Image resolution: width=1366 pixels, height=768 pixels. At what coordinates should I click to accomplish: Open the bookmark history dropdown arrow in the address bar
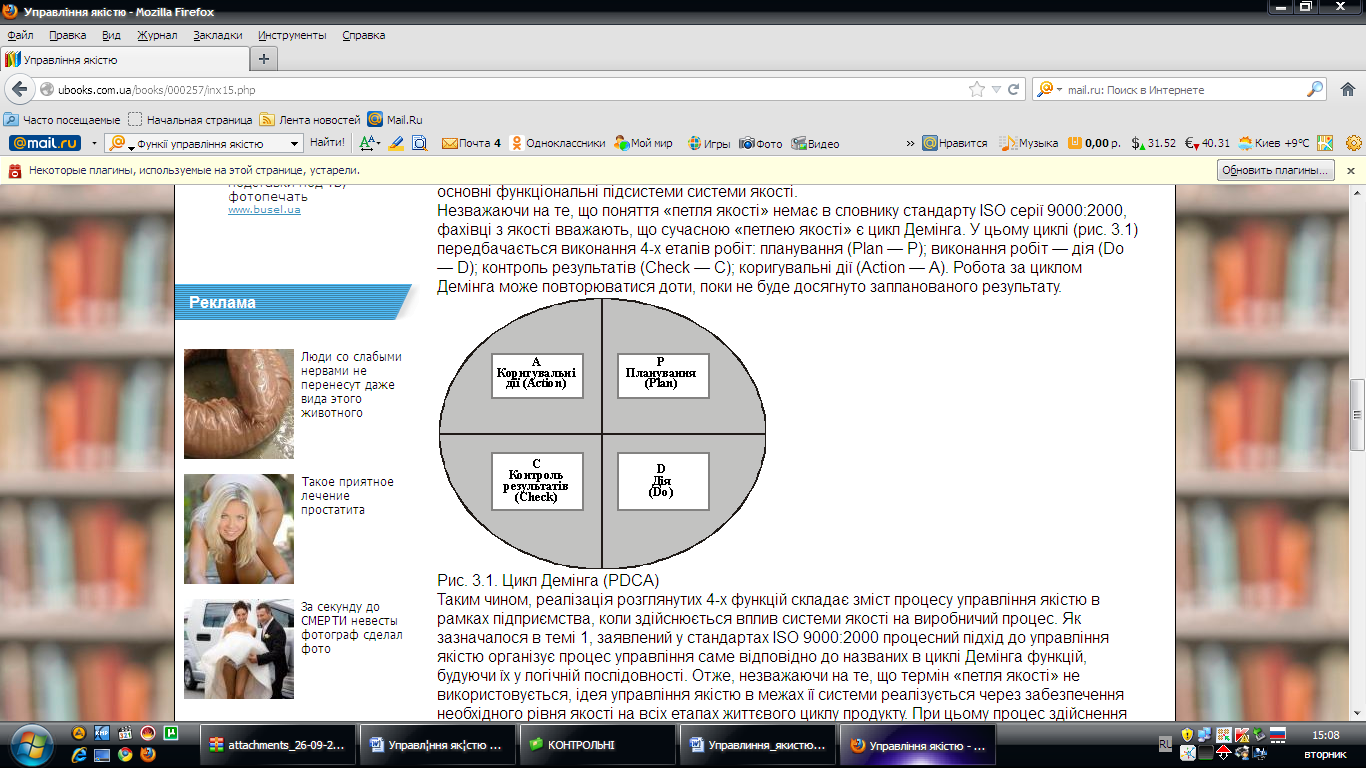(996, 89)
